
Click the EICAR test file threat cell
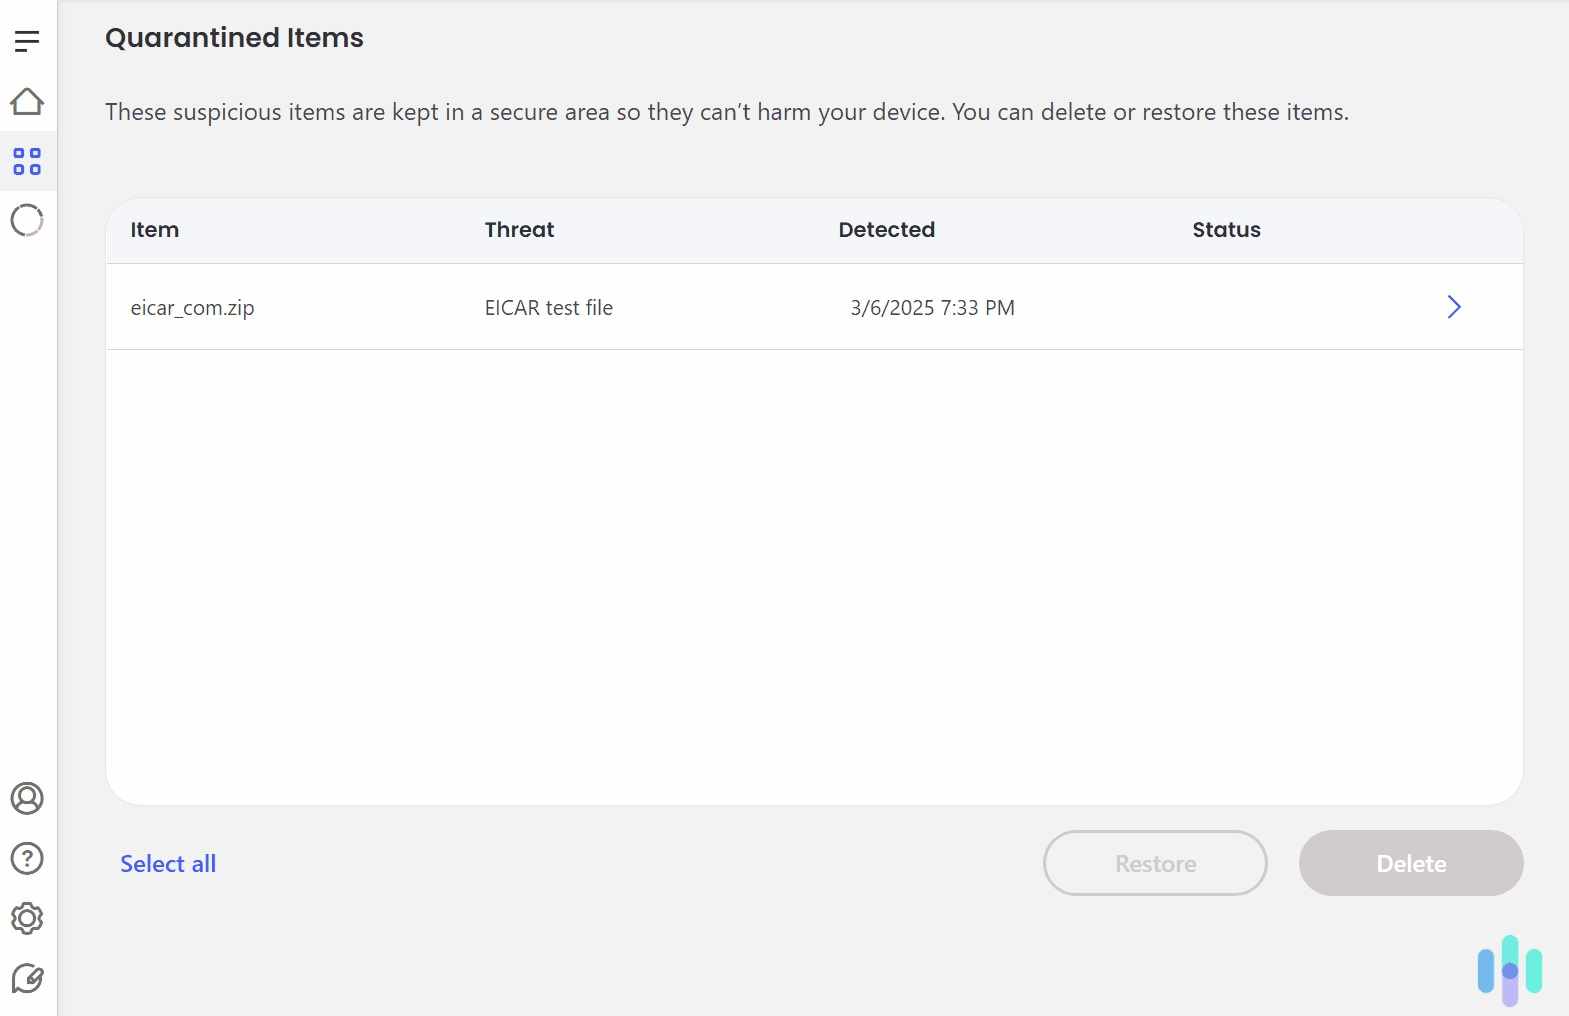click(x=548, y=308)
